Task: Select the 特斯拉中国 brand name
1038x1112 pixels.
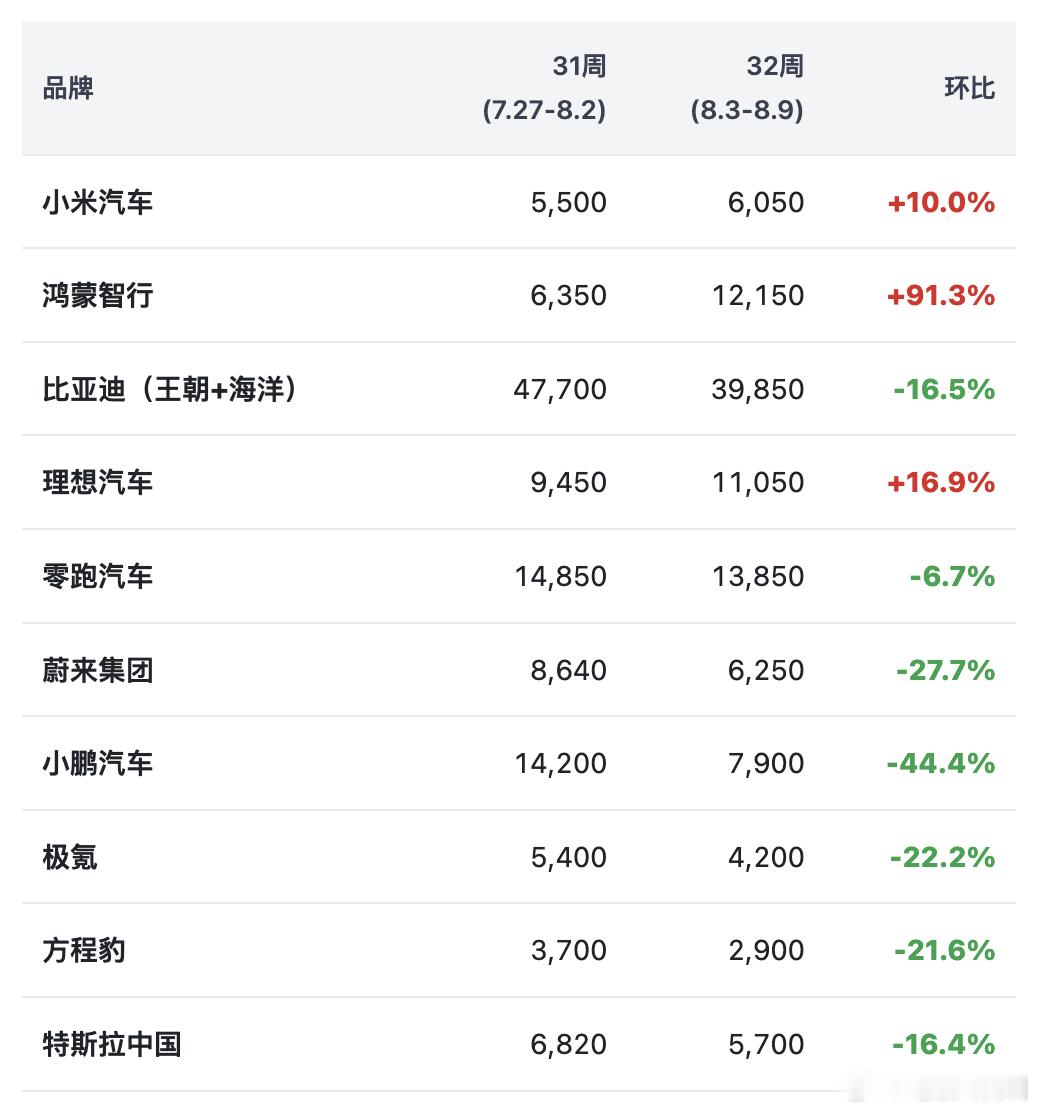Action: pos(112,1045)
